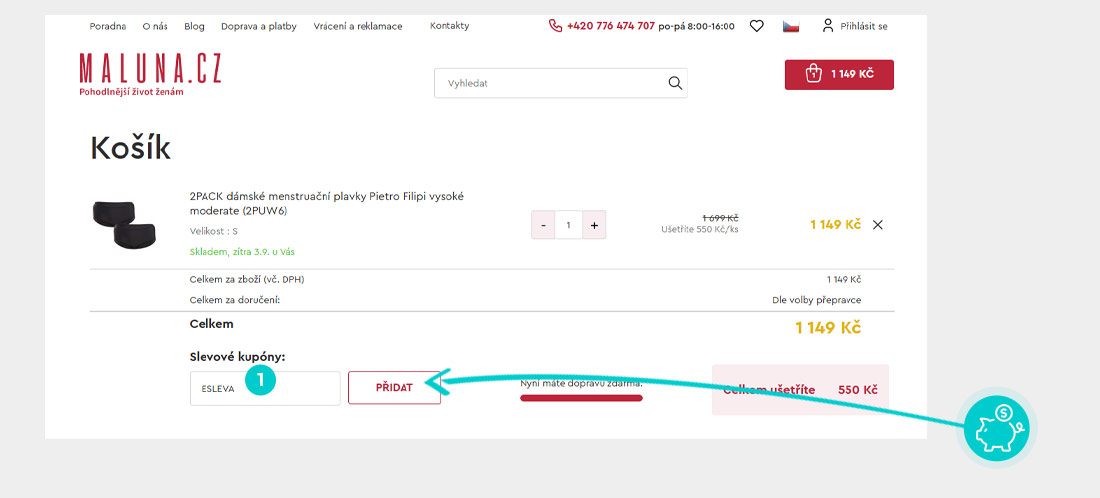1100x498 pixels.
Task: Click the free shipping progress bar
Action: coord(581,398)
